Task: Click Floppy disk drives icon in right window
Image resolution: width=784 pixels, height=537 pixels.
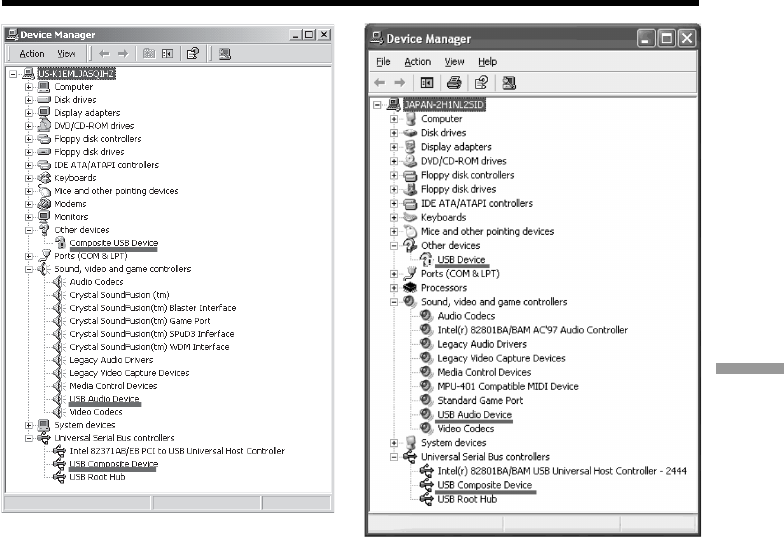Action: 410,189
